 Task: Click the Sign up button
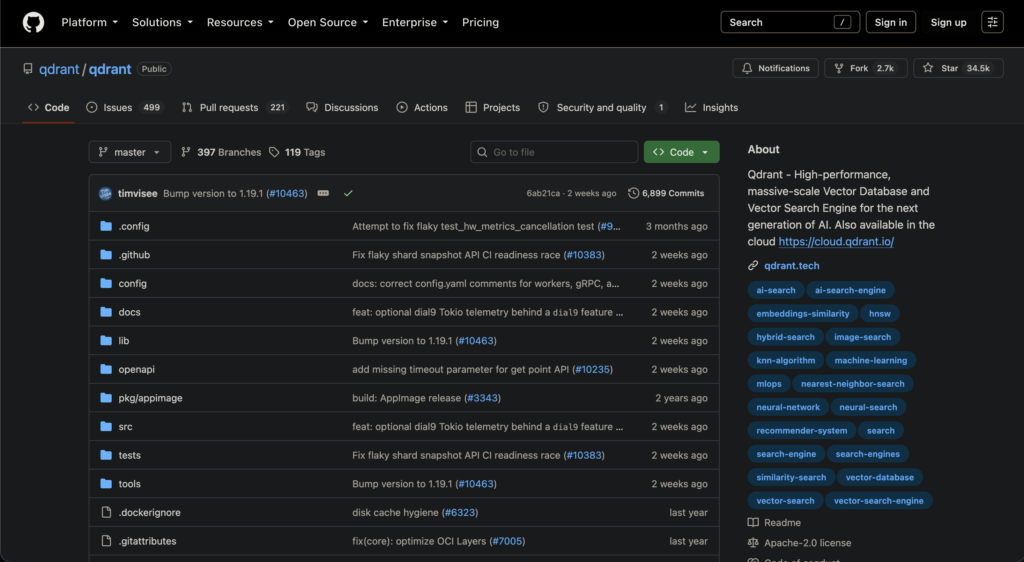tap(948, 22)
